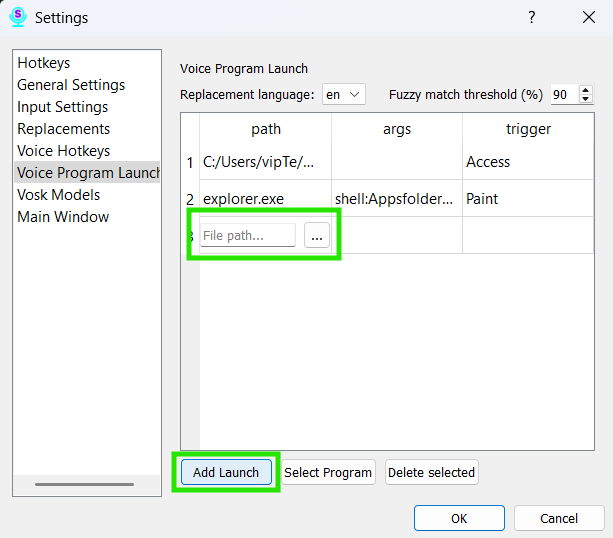
Task: Click the empty args cell in row 1
Action: 397,162
